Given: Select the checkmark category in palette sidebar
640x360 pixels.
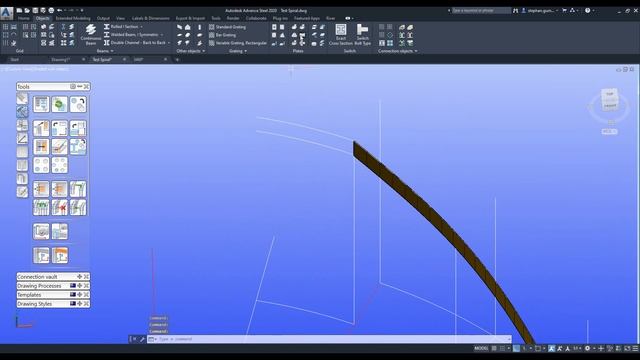Looking at the screenshot, I should click(22, 191).
